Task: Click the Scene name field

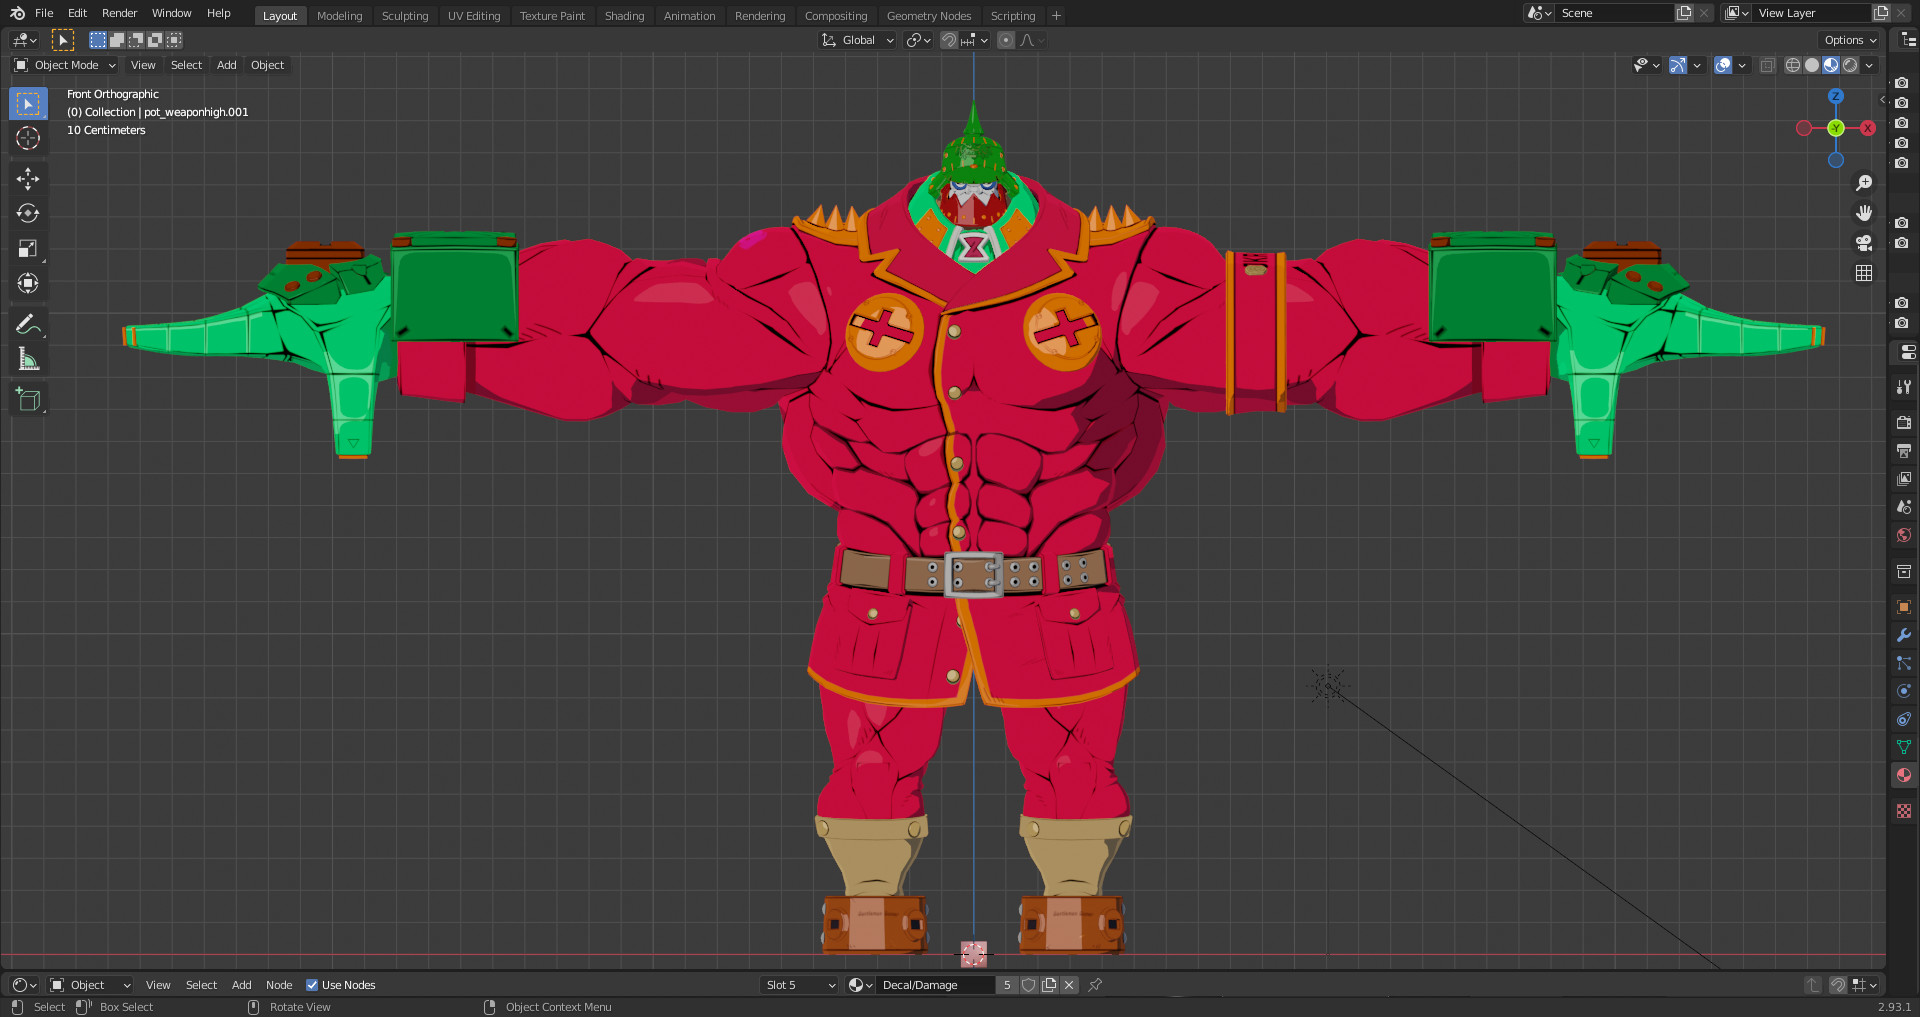Action: click(x=1615, y=13)
